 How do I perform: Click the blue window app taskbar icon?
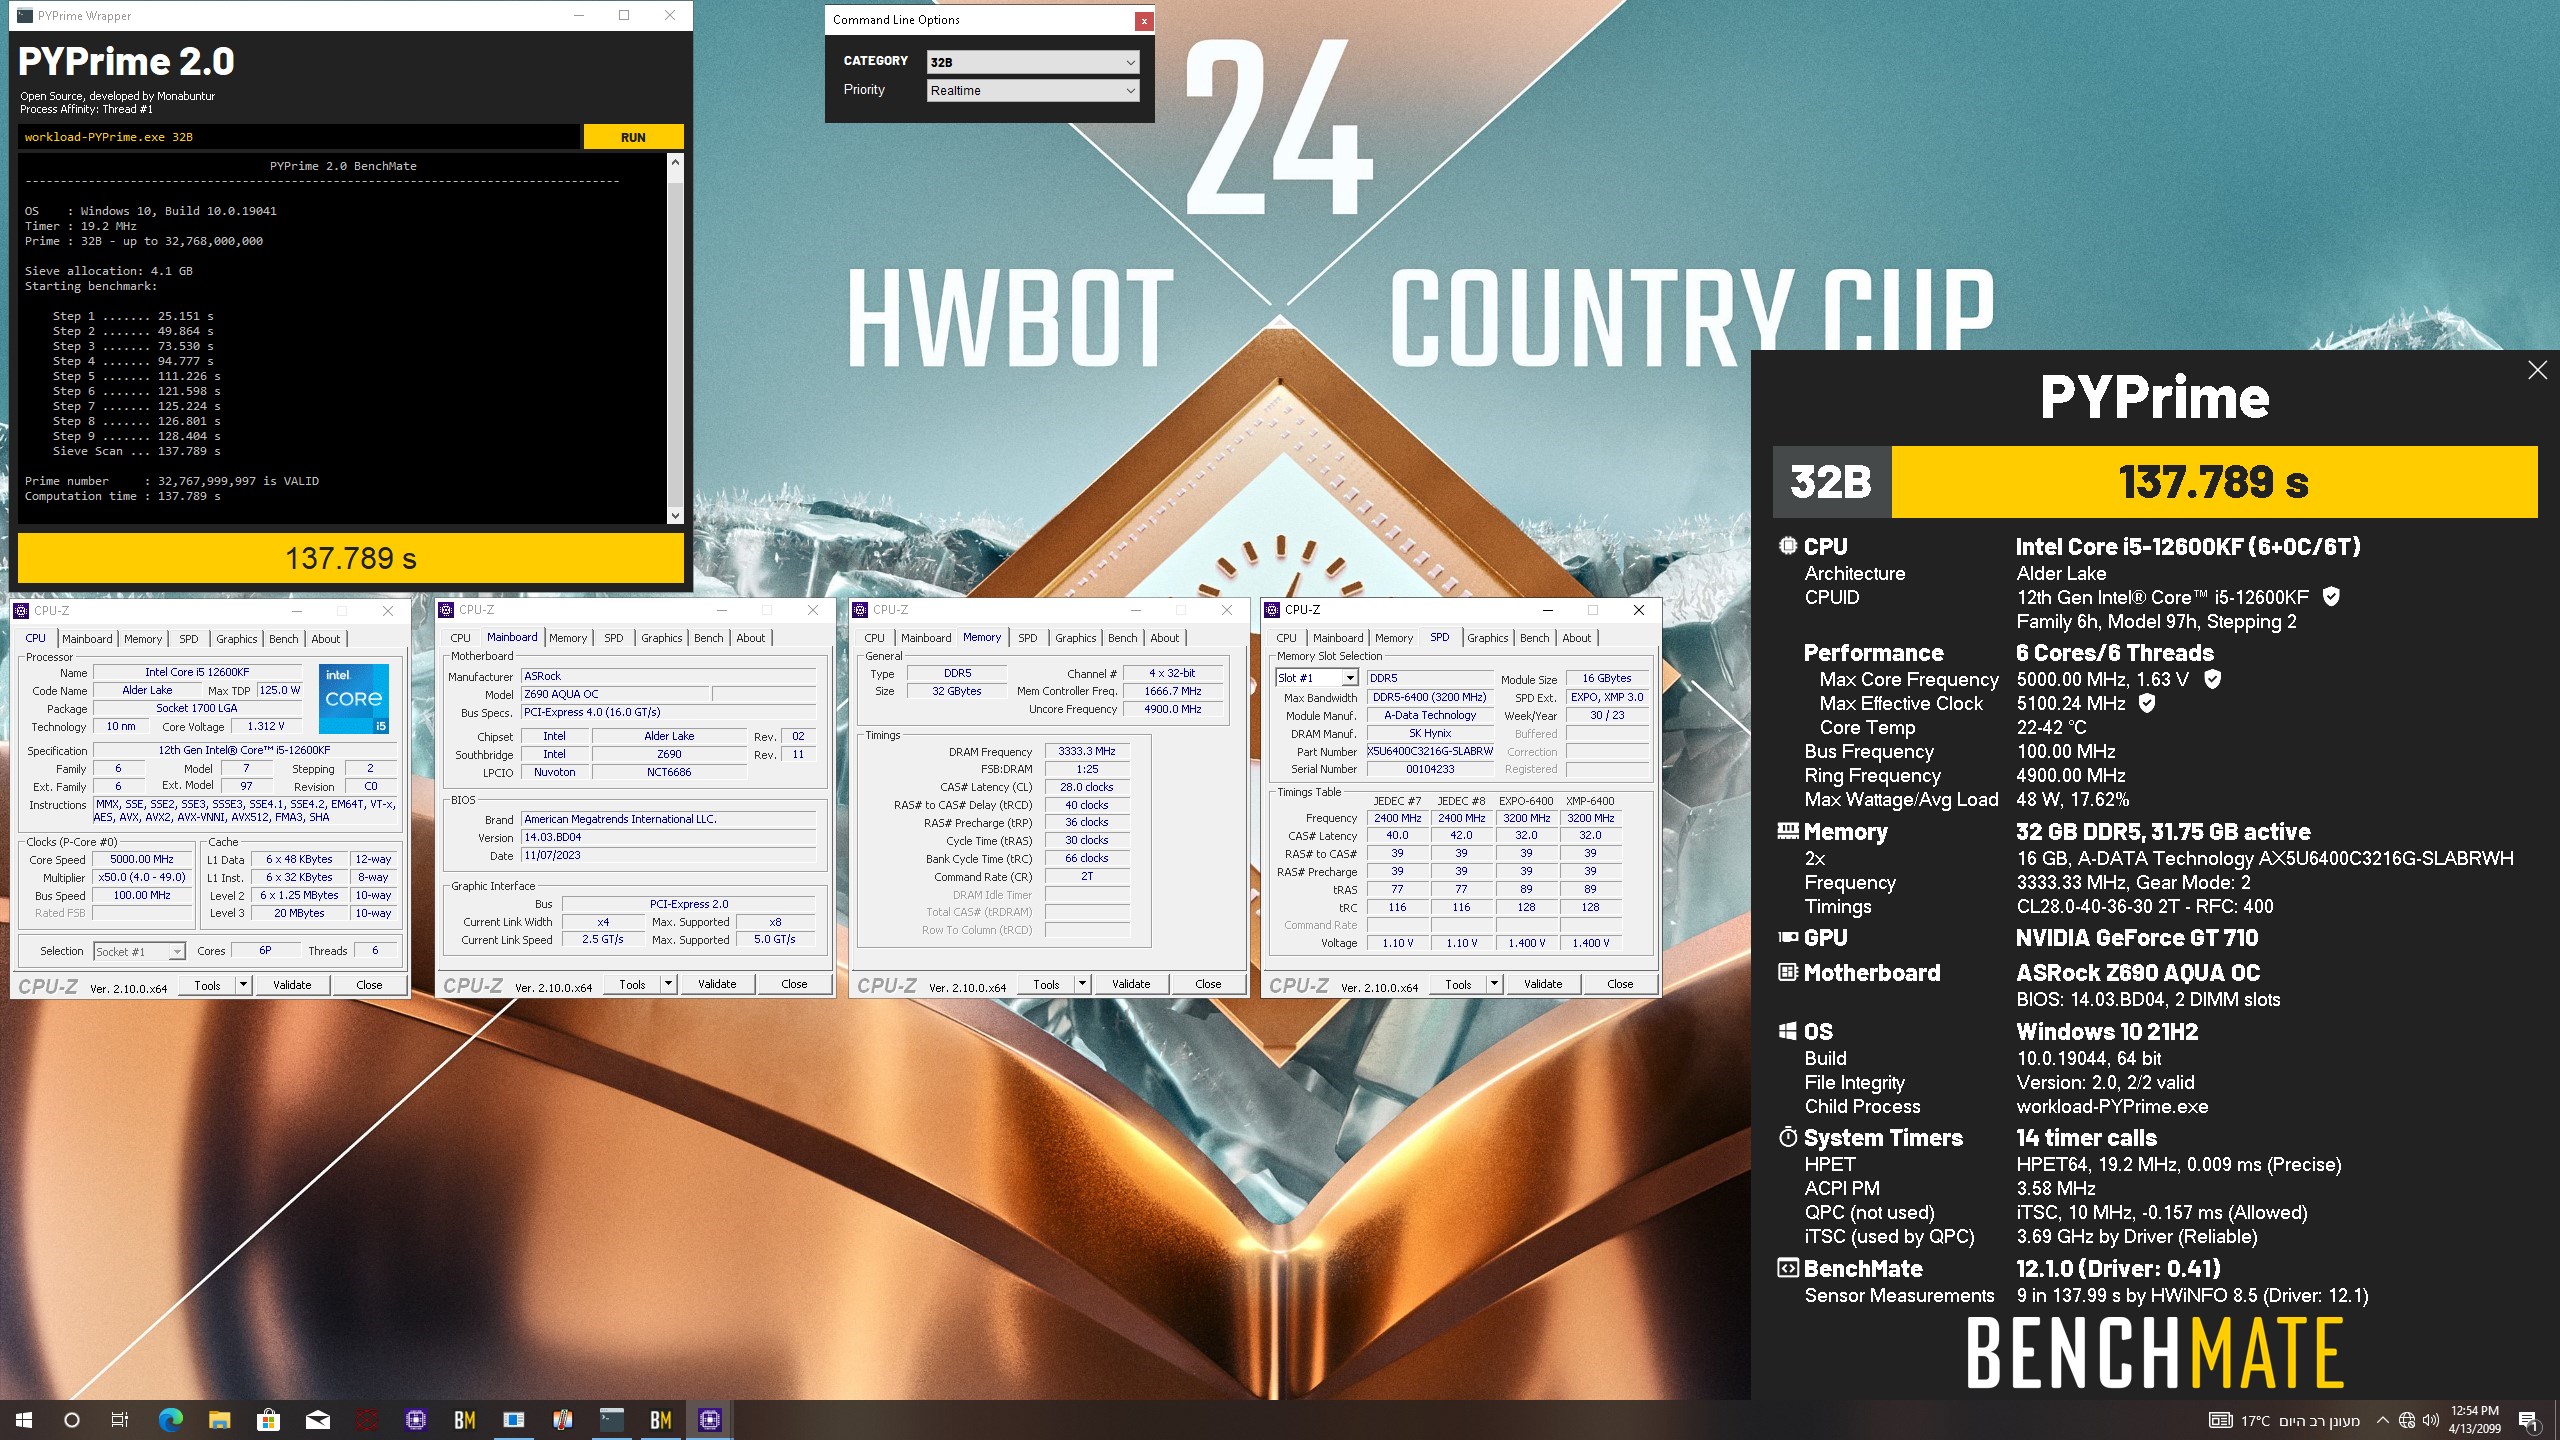tap(514, 1420)
